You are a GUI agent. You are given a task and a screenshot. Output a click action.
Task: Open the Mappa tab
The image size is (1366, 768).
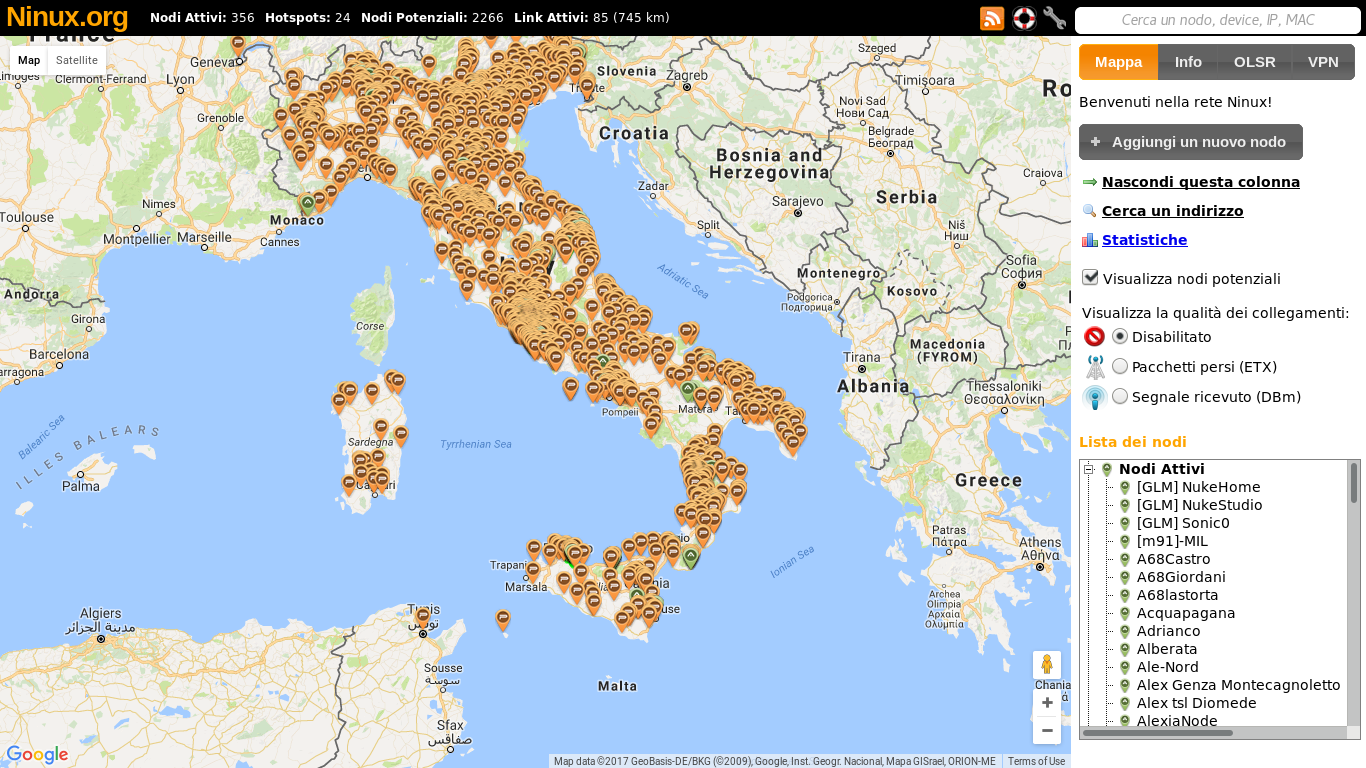coord(1118,62)
